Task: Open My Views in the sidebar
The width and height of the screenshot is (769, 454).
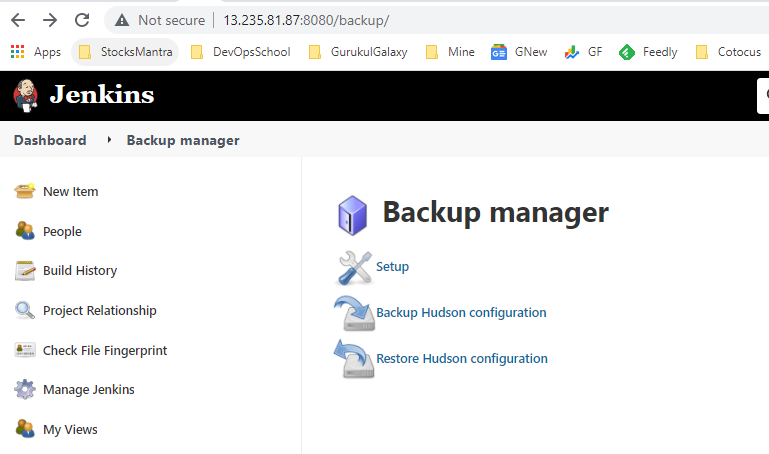Action: click(x=70, y=429)
